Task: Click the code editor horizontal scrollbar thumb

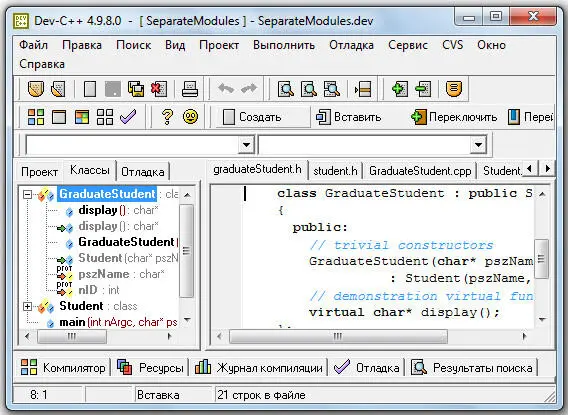Action: 338,336
